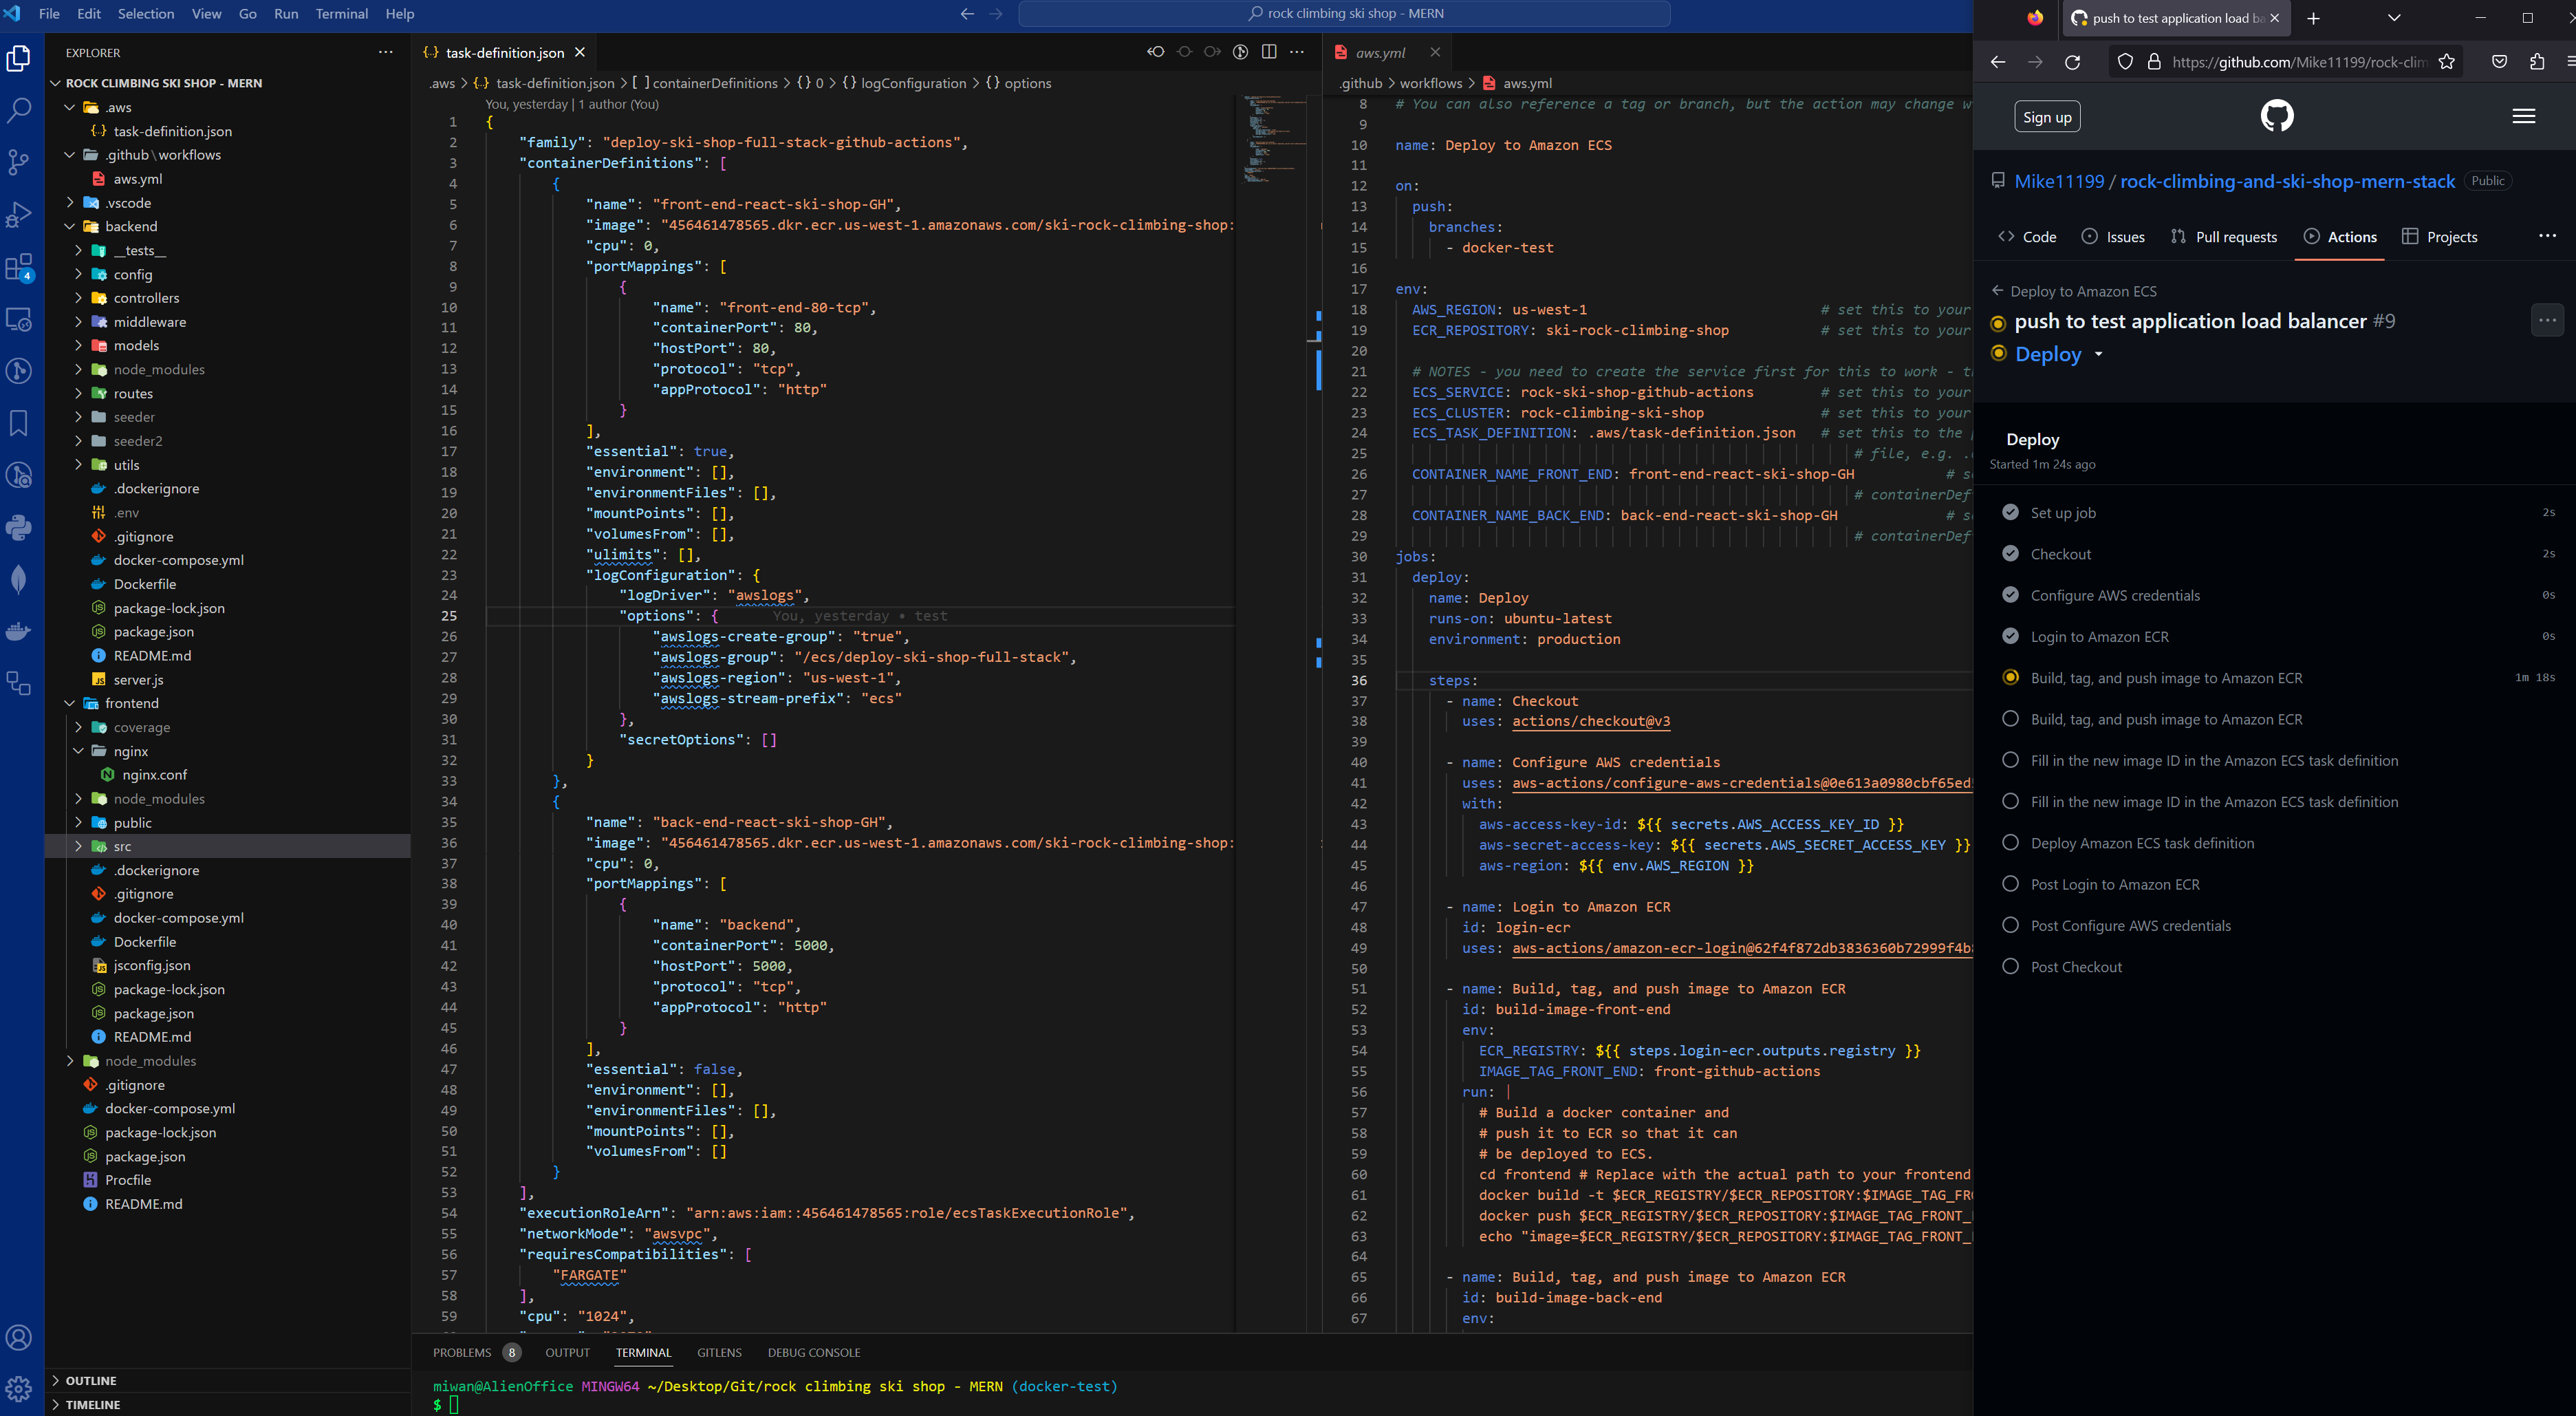
Task: Open the Accounts menu in activity bar
Action: (19, 1338)
